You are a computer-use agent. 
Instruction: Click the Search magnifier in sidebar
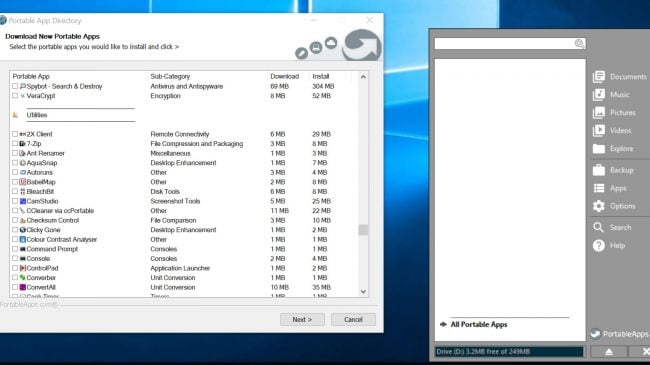(x=598, y=227)
